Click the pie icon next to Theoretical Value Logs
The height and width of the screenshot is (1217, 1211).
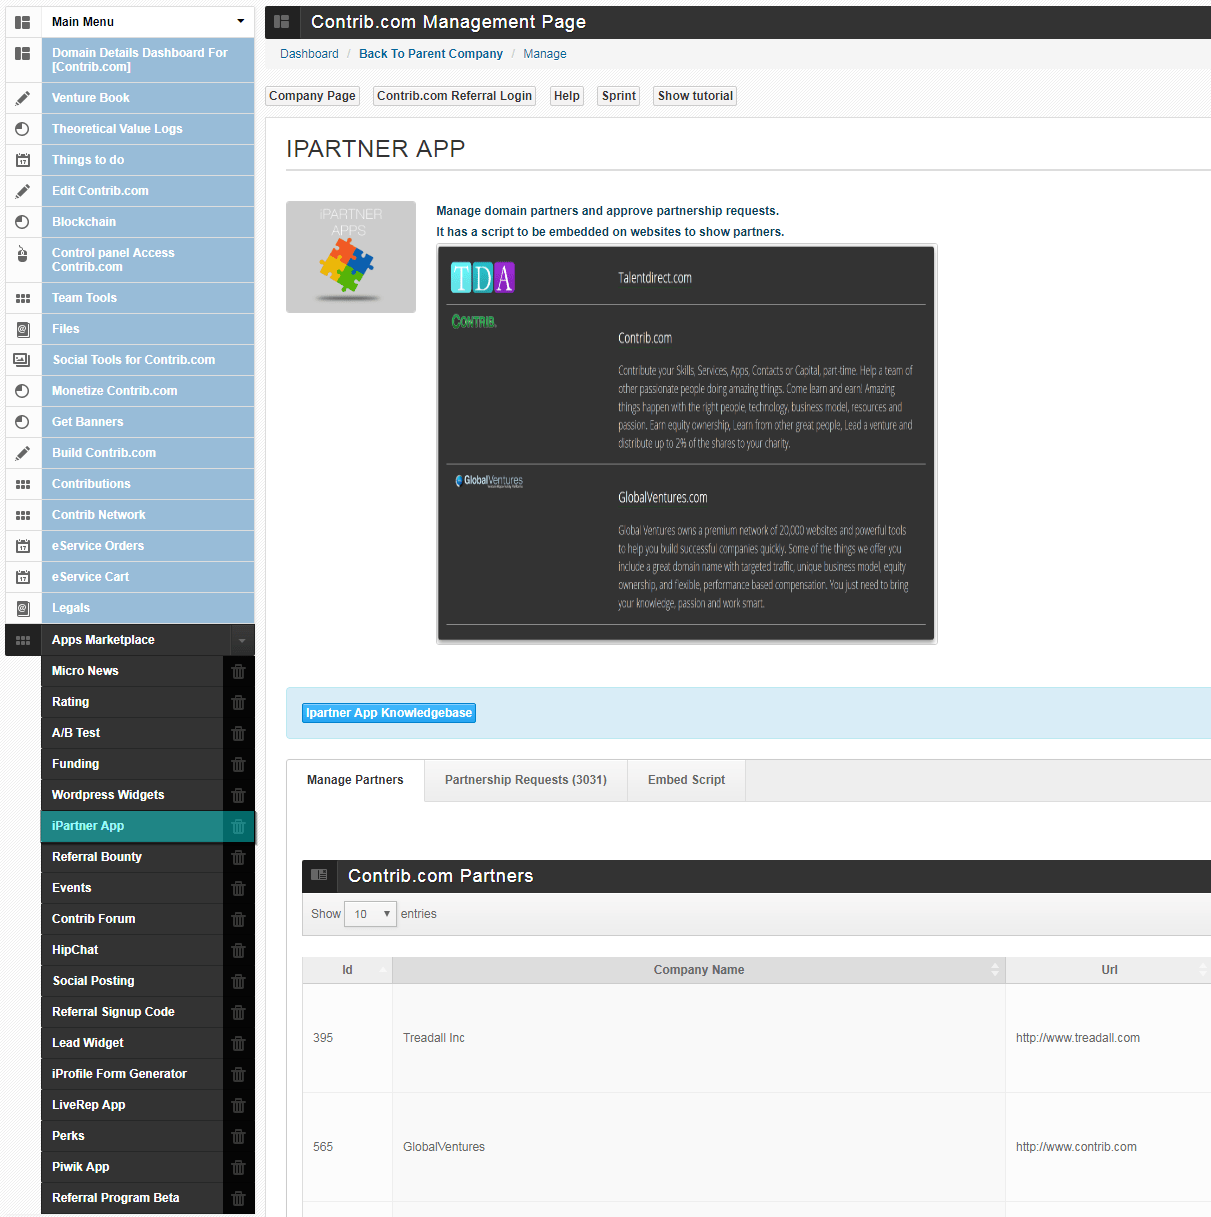(x=22, y=129)
